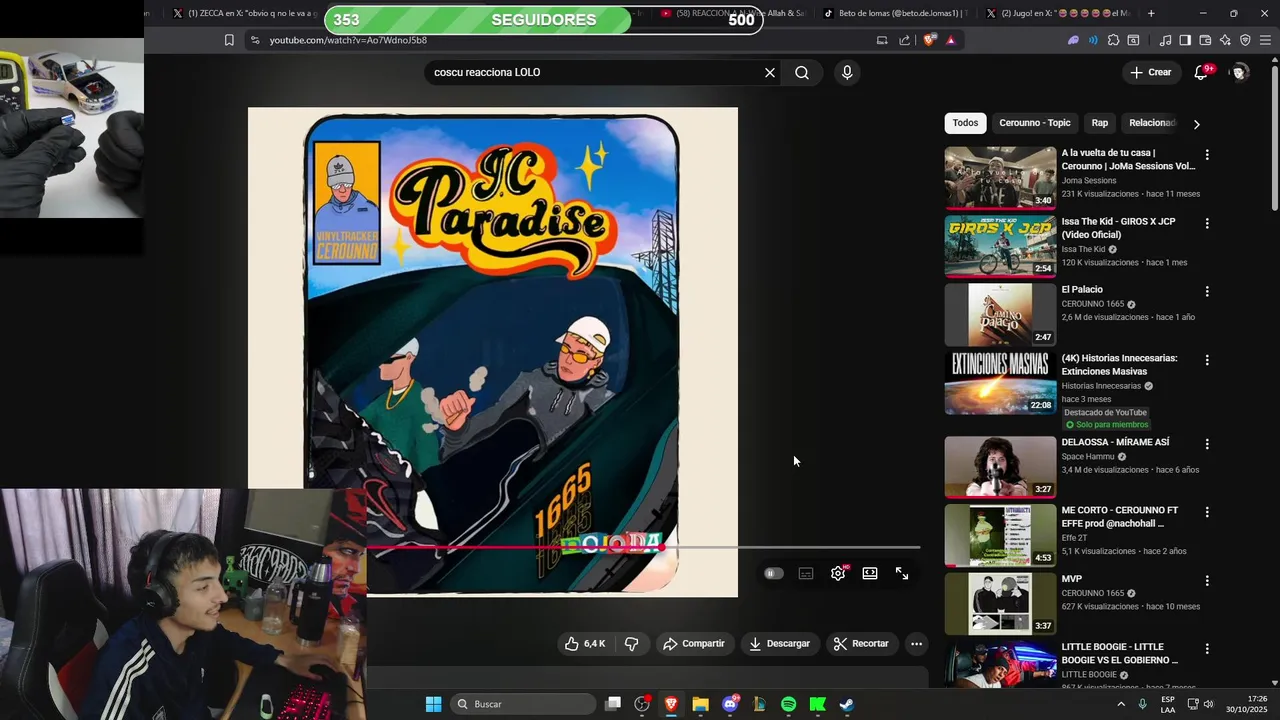Open Spotify from the taskbar

788,704
